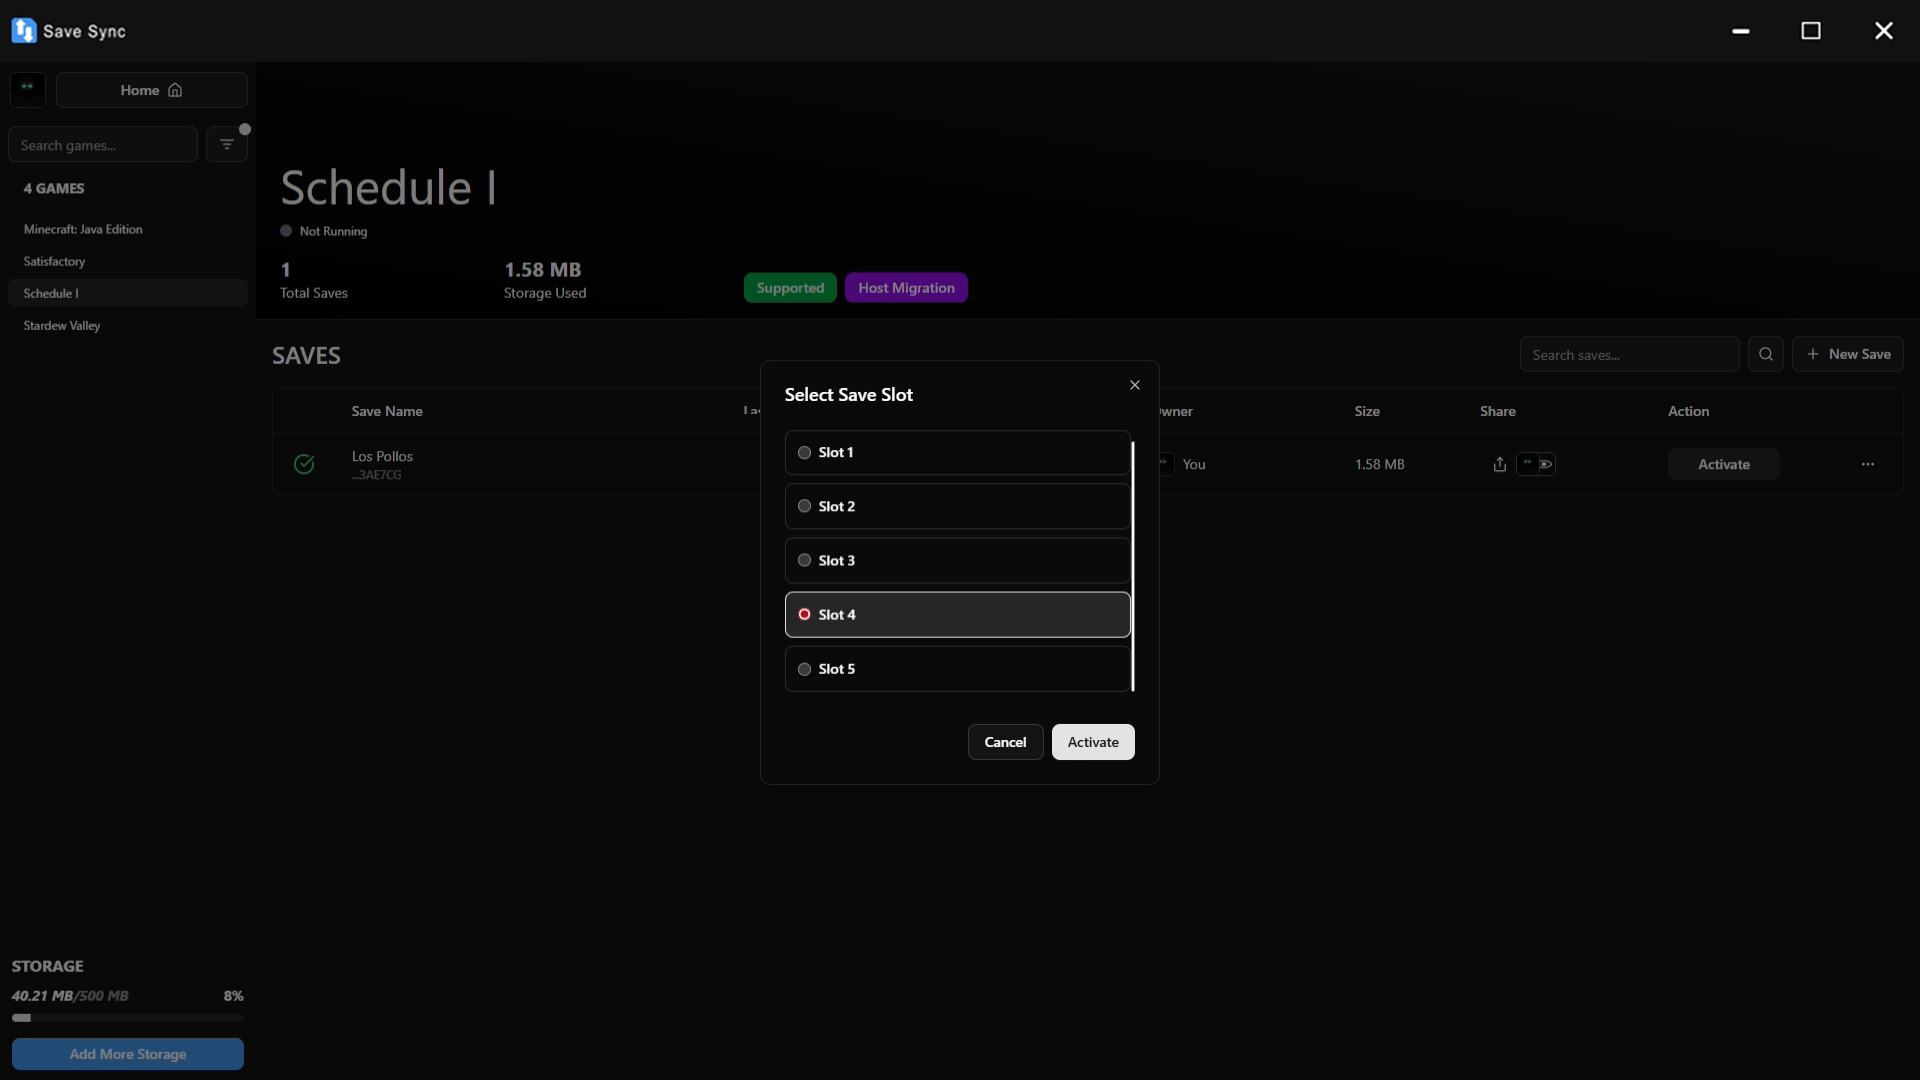This screenshot has width=1920, height=1080.
Task: Open the three-dot menu for Los Pollos save
Action: [1867, 464]
